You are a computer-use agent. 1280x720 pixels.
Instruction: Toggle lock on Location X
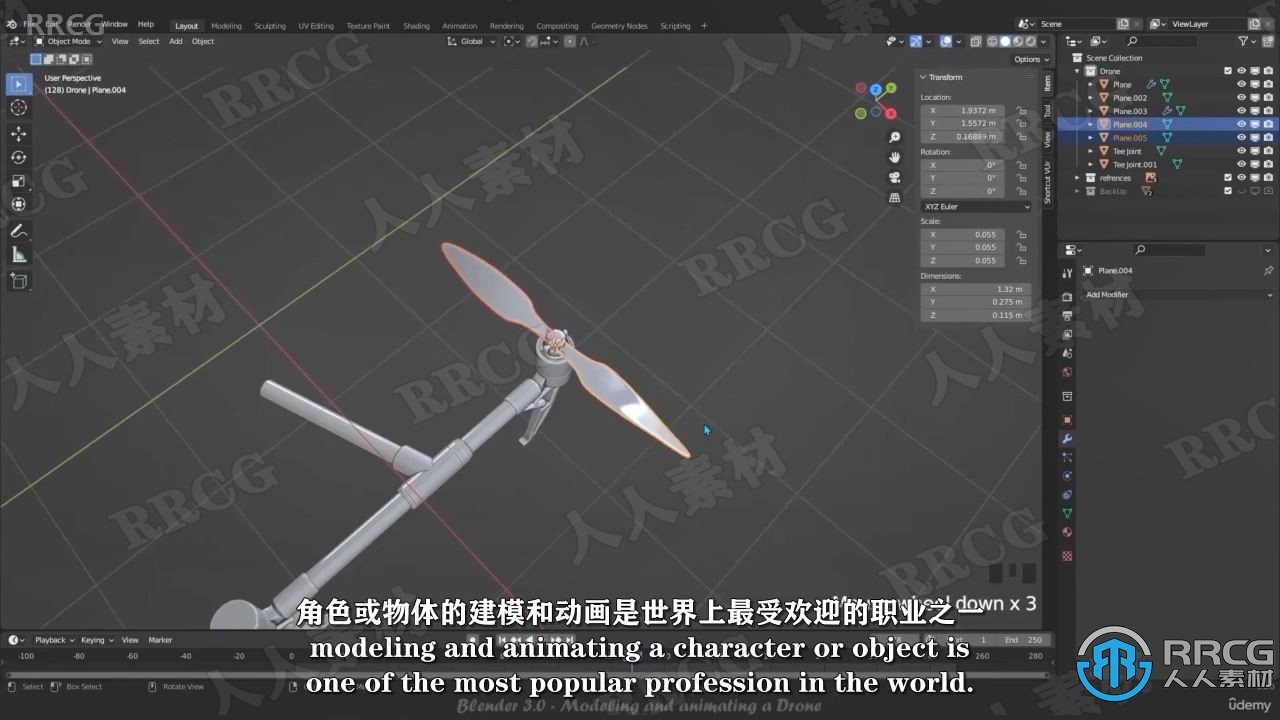tap(1021, 111)
